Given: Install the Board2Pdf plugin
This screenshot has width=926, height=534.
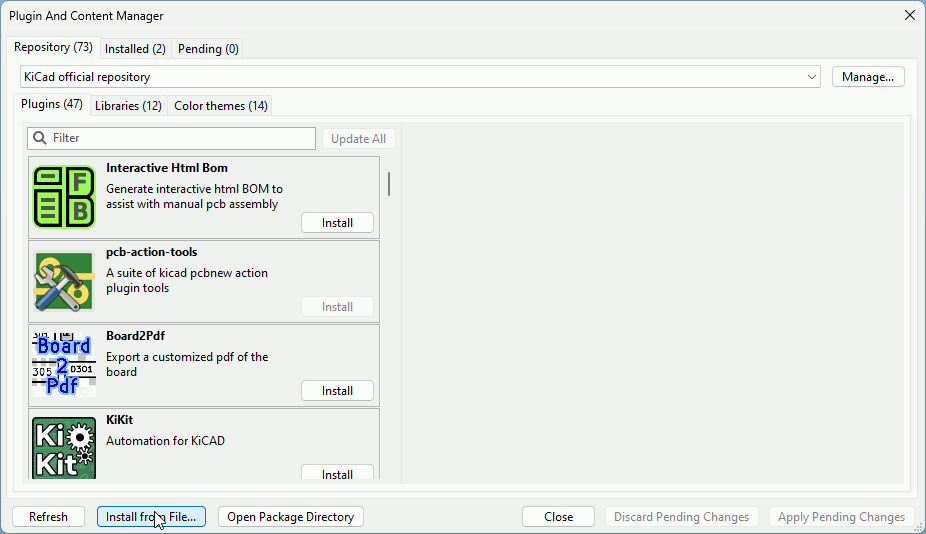Looking at the screenshot, I should tap(337, 391).
